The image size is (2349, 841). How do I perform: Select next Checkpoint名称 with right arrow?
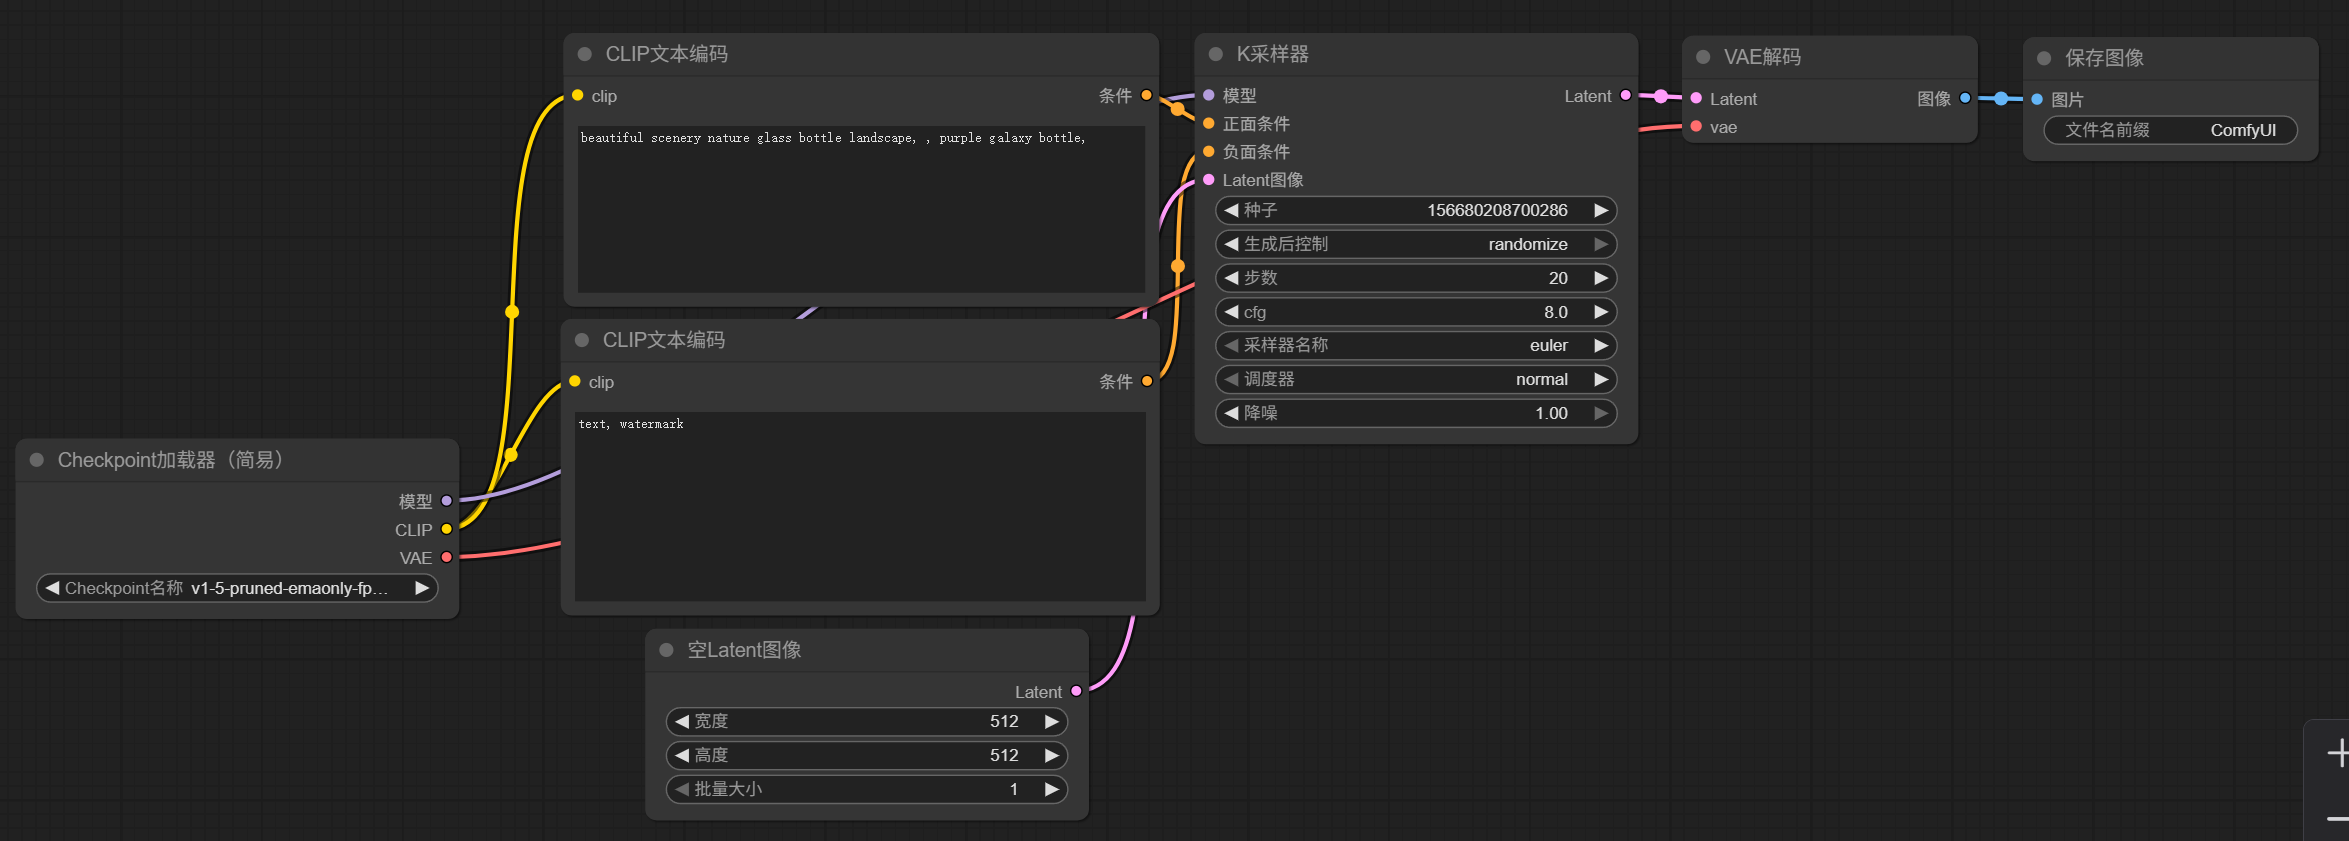[422, 588]
